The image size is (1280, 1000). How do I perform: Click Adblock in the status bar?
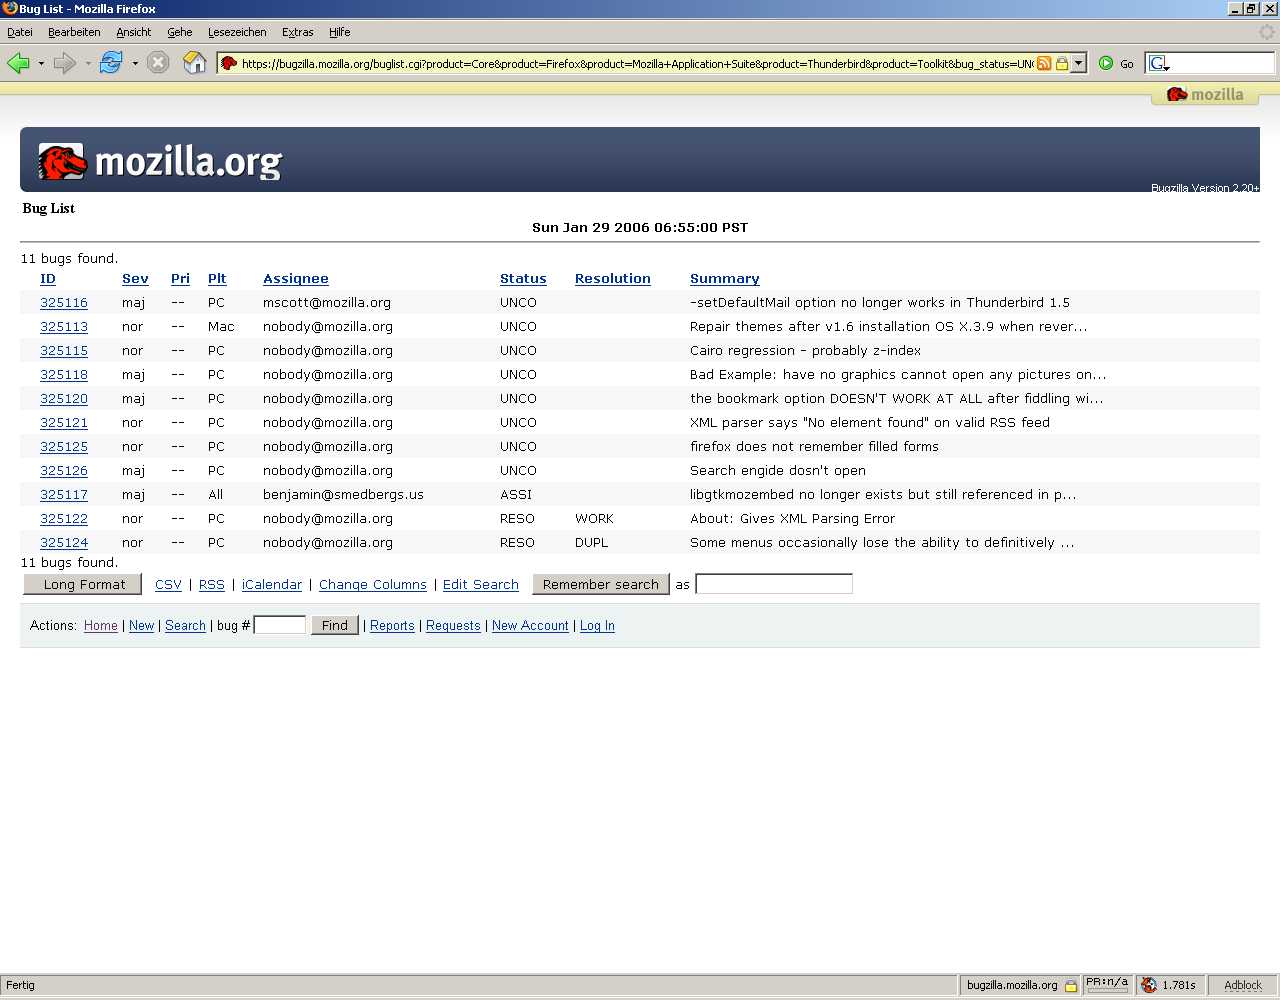pyautogui.click(x=1242, y=985)
